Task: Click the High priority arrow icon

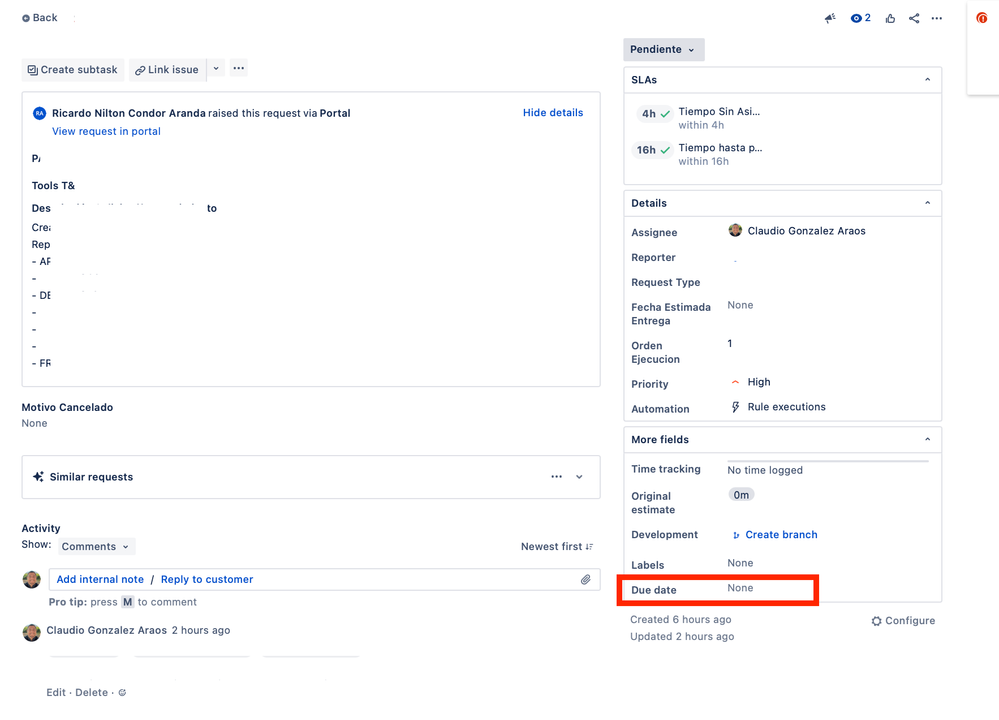Action: (x=735, y=382)
